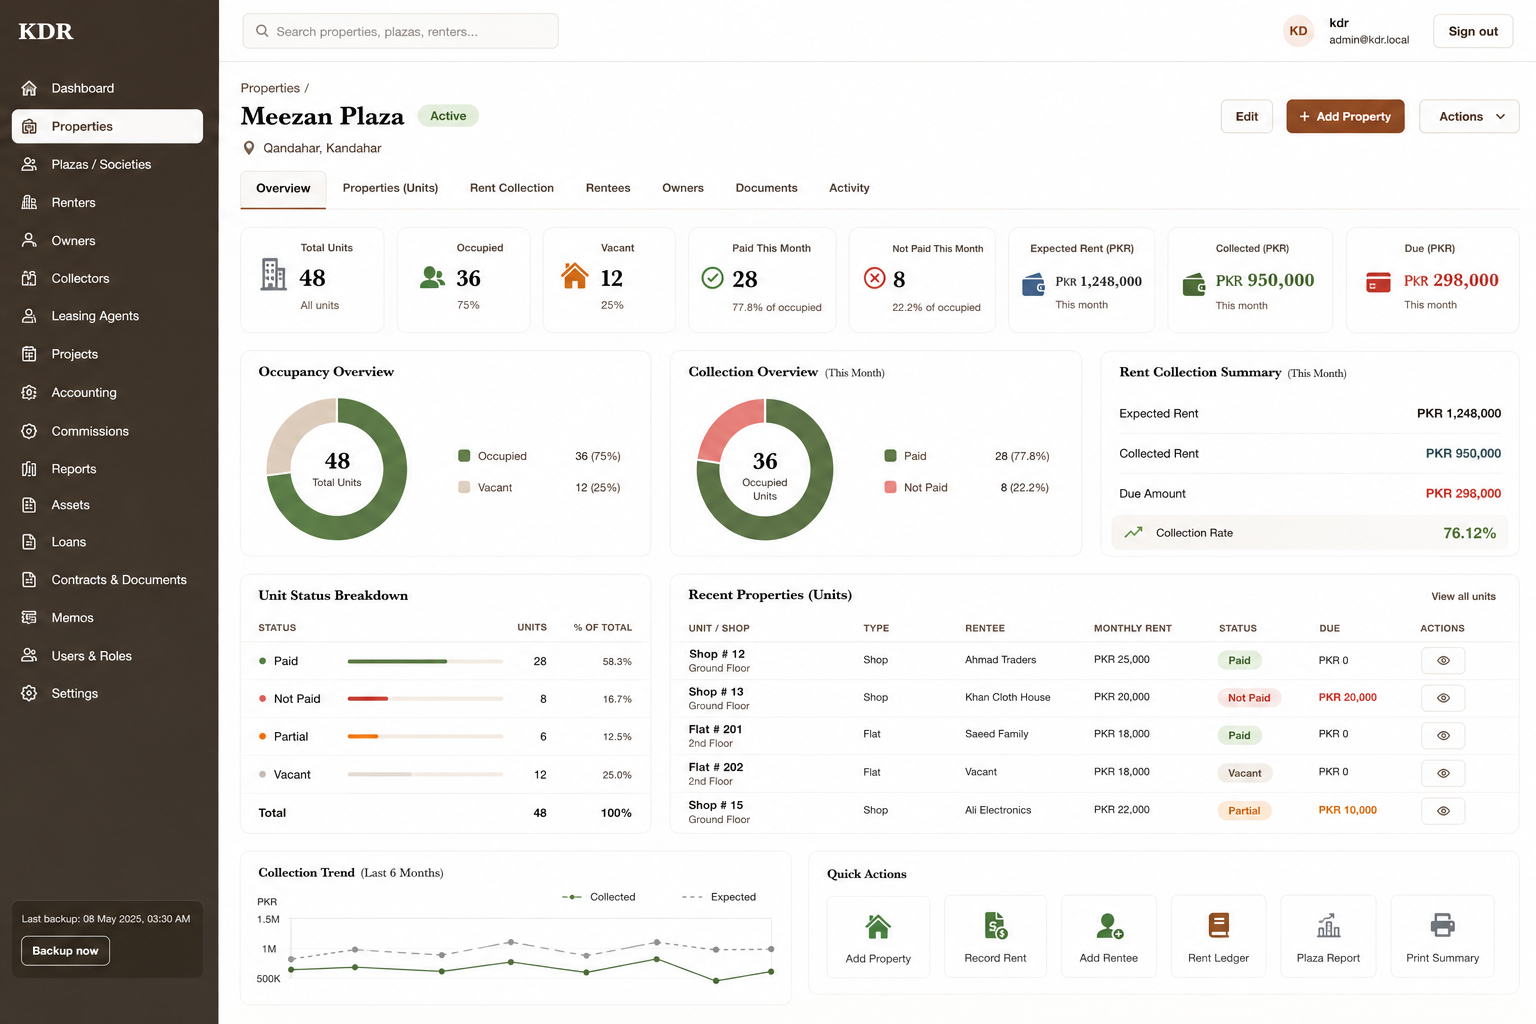Click the Properties breadcrumb link

tap(270, 88)
